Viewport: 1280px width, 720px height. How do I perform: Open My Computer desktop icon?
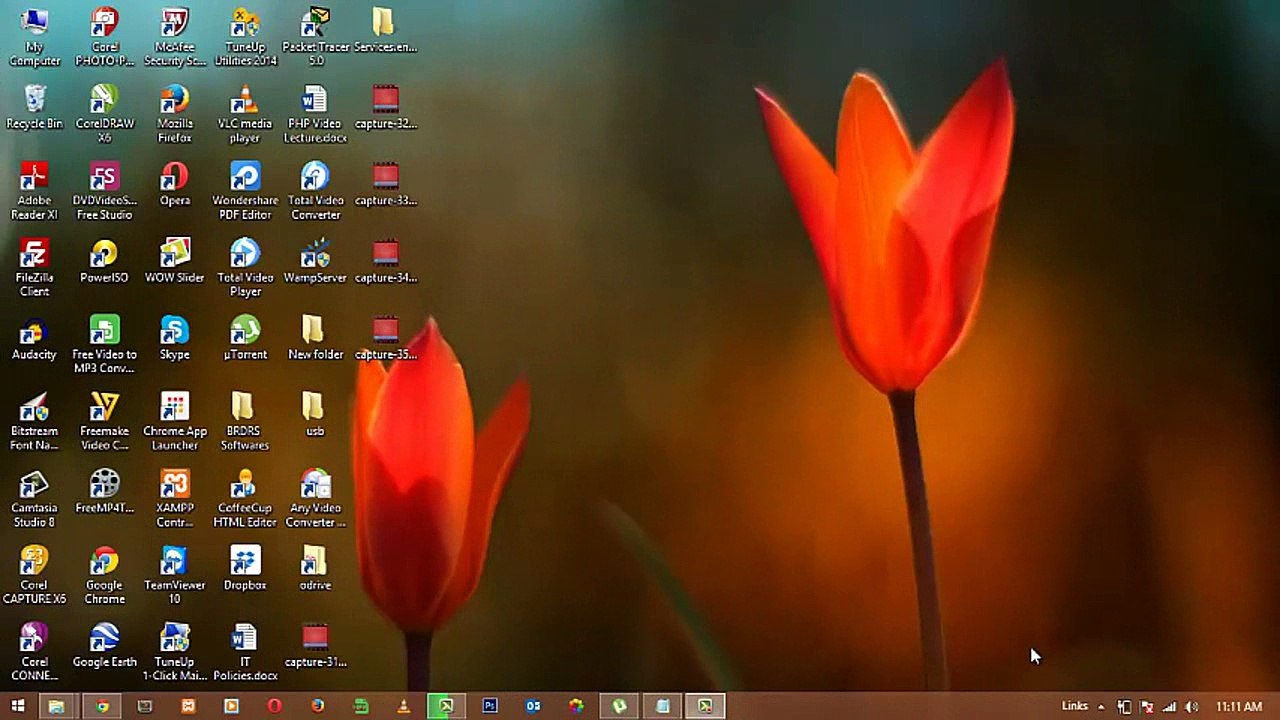(x=35, y=37)
